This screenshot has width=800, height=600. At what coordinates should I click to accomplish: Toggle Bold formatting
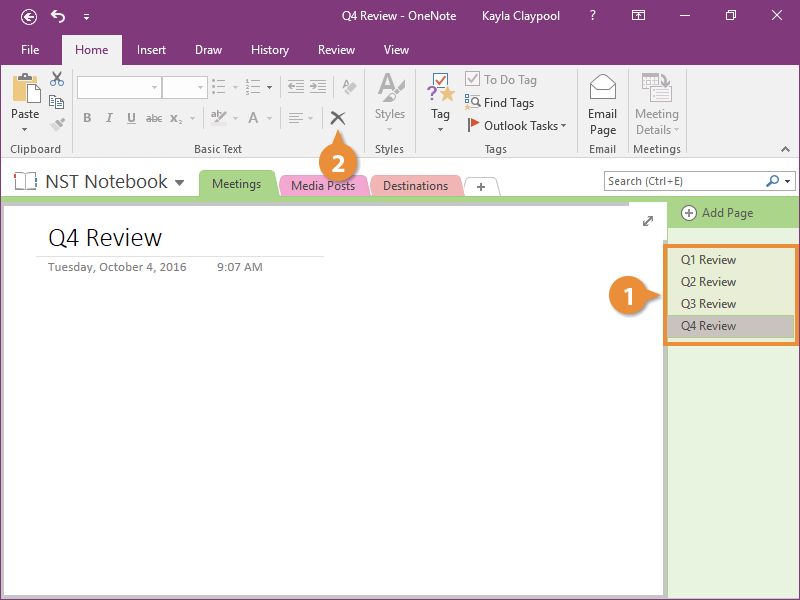(87, 118)
